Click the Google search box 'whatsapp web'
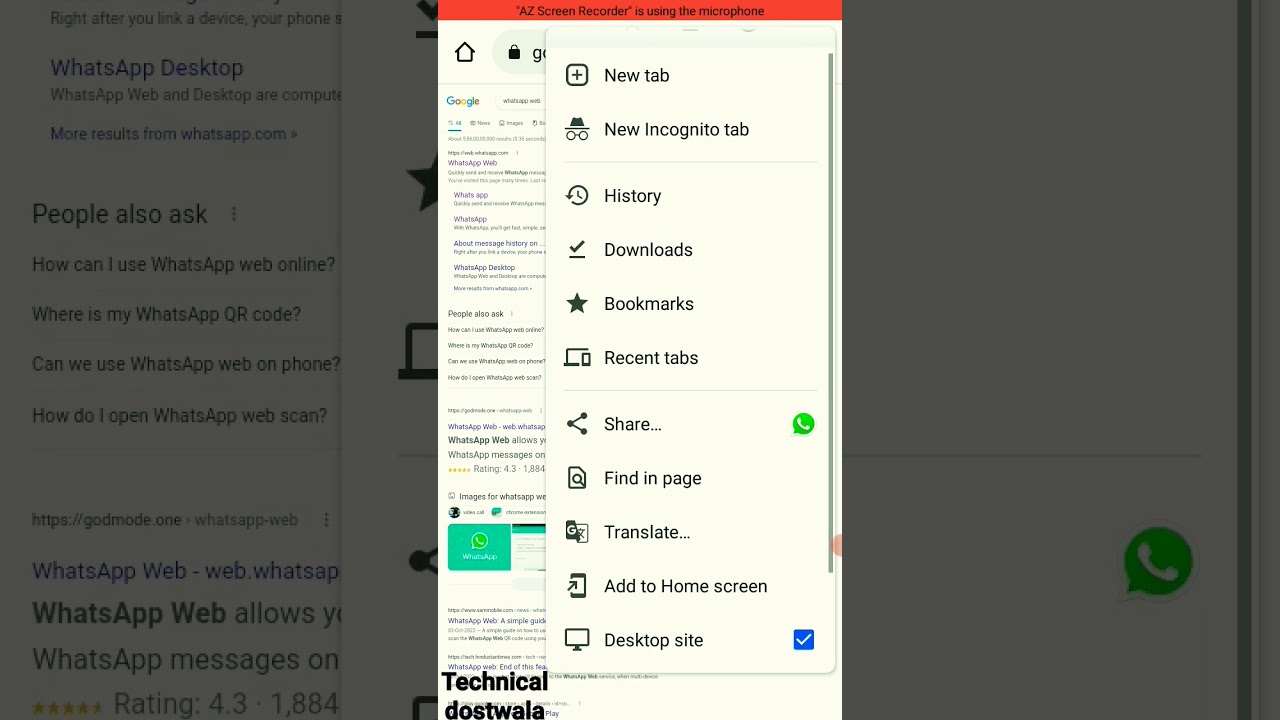1280x720 pixels. [x=520, y=101]
